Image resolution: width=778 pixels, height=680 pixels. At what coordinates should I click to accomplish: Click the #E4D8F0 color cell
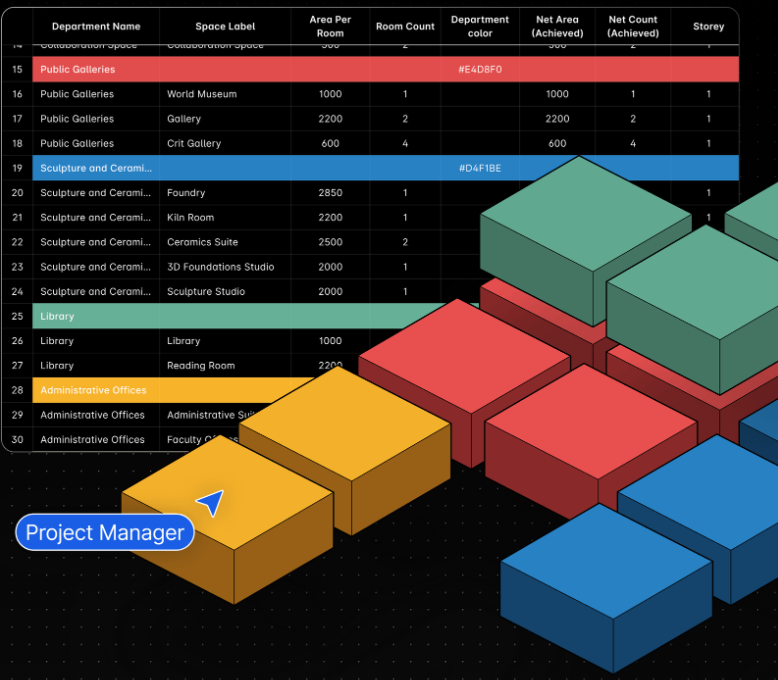tap(480, 69)
